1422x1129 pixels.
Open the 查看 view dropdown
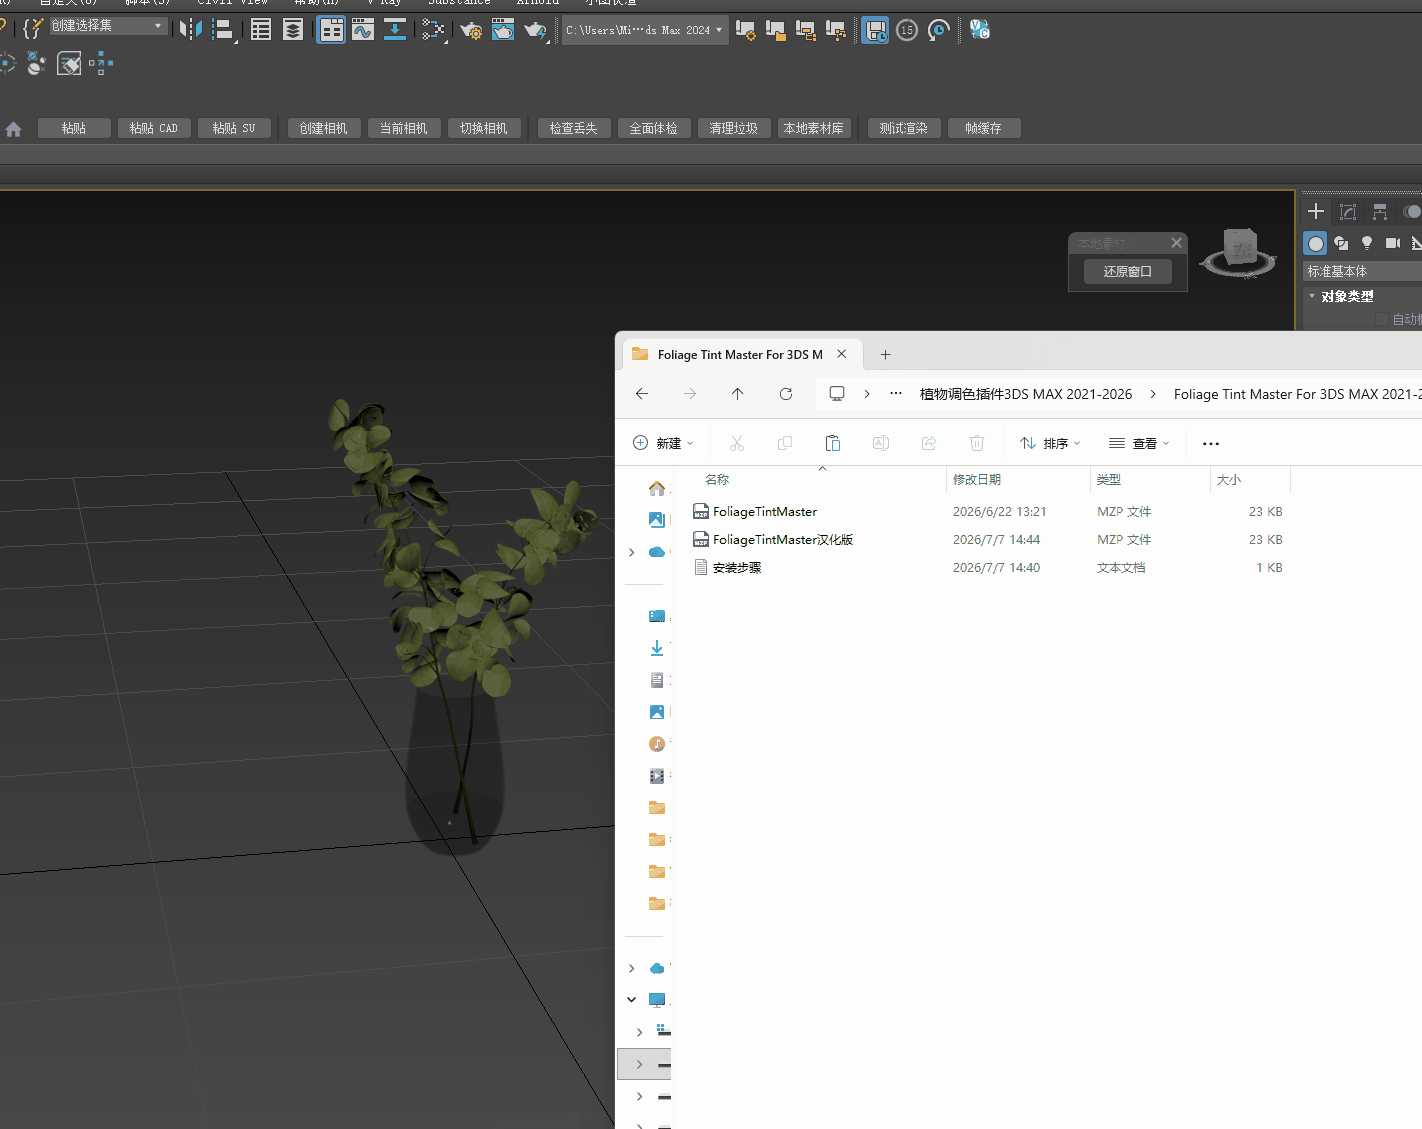point(1139,443)
